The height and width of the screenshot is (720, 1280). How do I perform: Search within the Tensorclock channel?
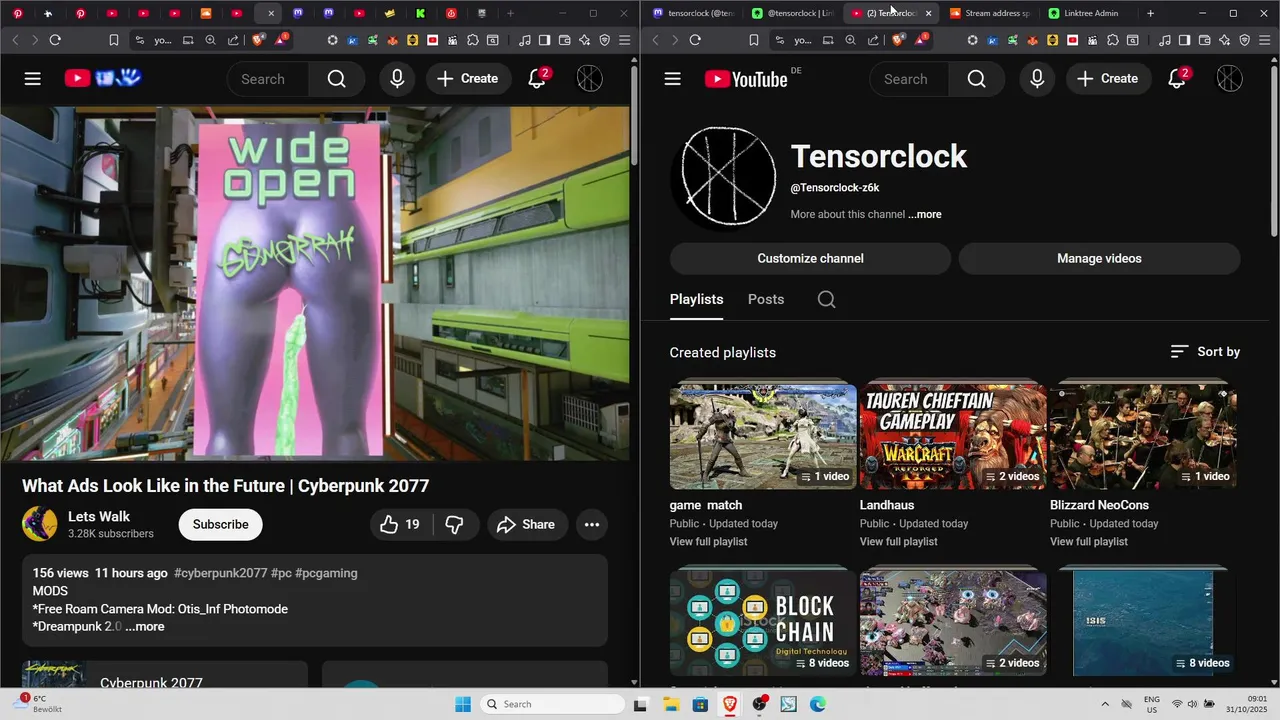826,299
